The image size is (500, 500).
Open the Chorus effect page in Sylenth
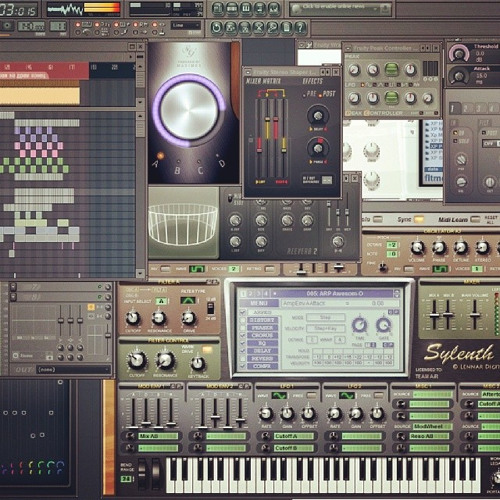pos(262,335)
